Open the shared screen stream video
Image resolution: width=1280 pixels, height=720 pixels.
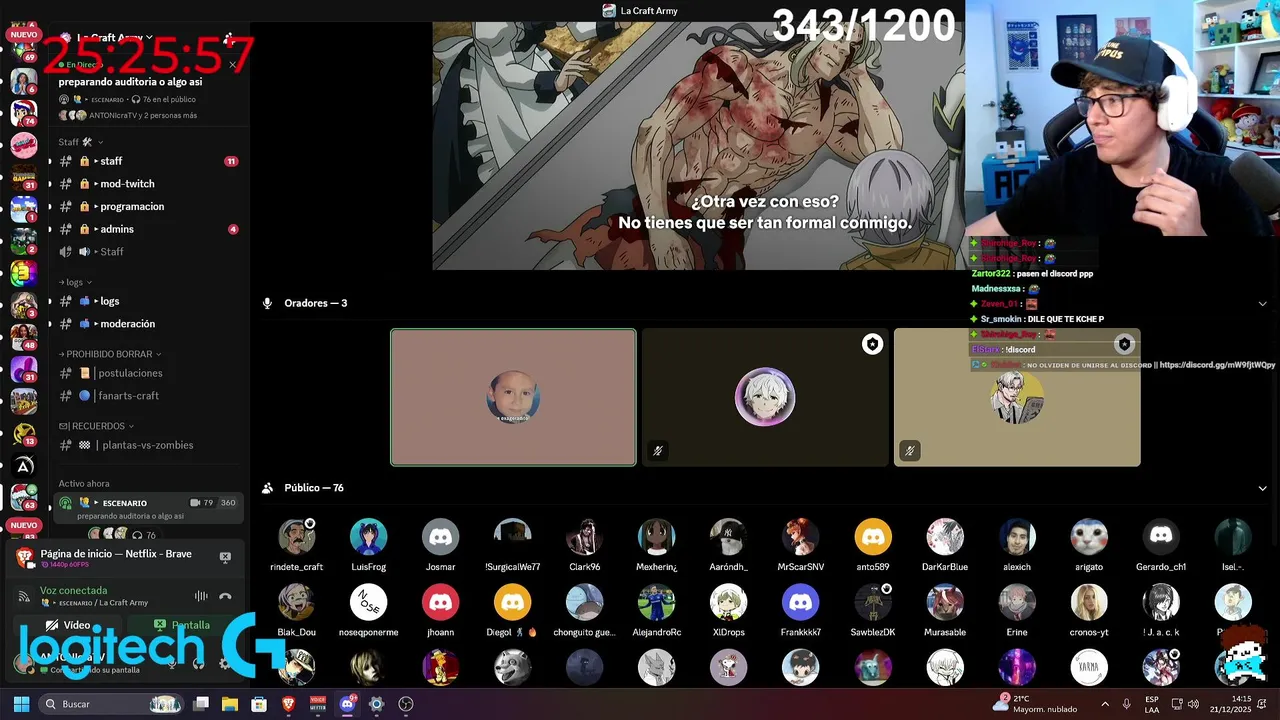pyautogui.click(x=698, y=146)
